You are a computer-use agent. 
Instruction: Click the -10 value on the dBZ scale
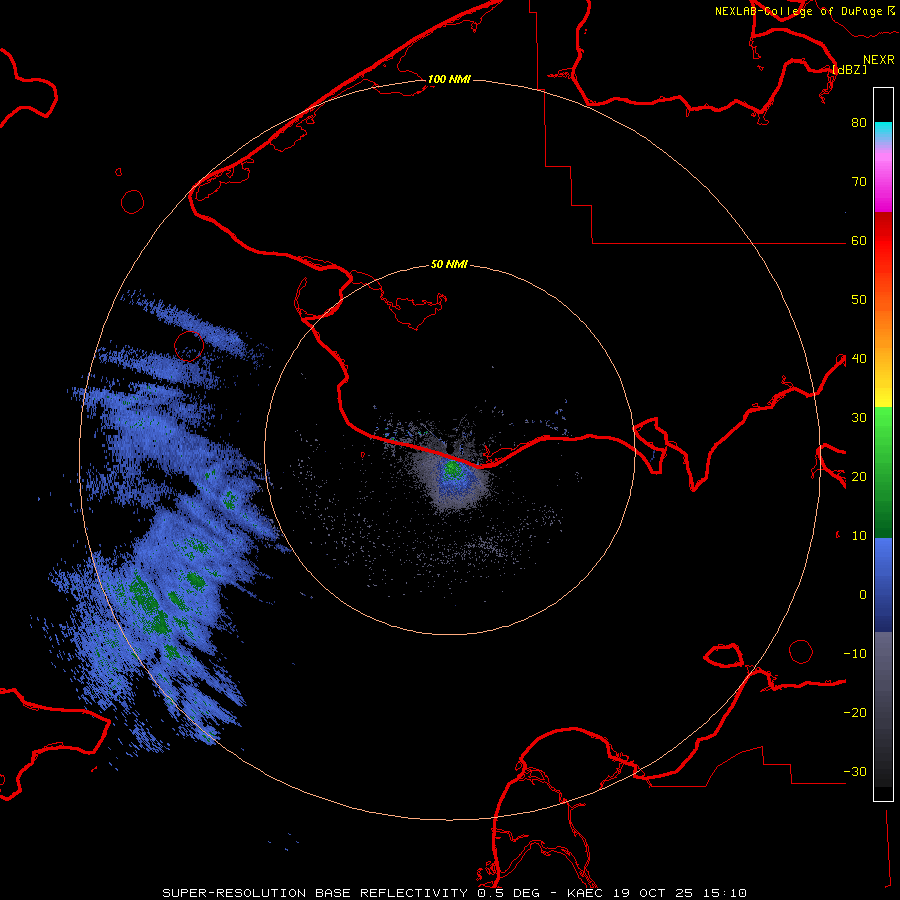855,654
